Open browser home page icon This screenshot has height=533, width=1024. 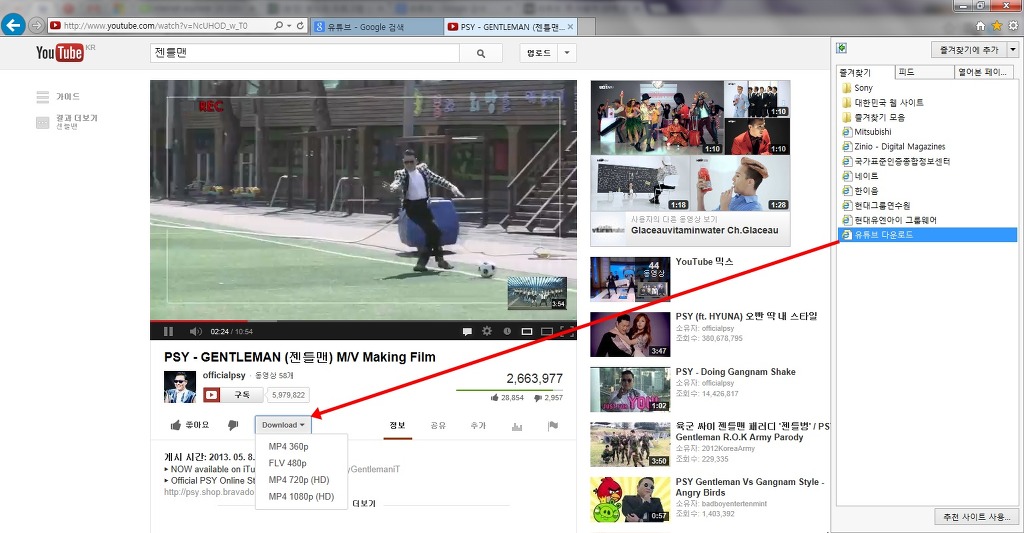pos(980,26)
